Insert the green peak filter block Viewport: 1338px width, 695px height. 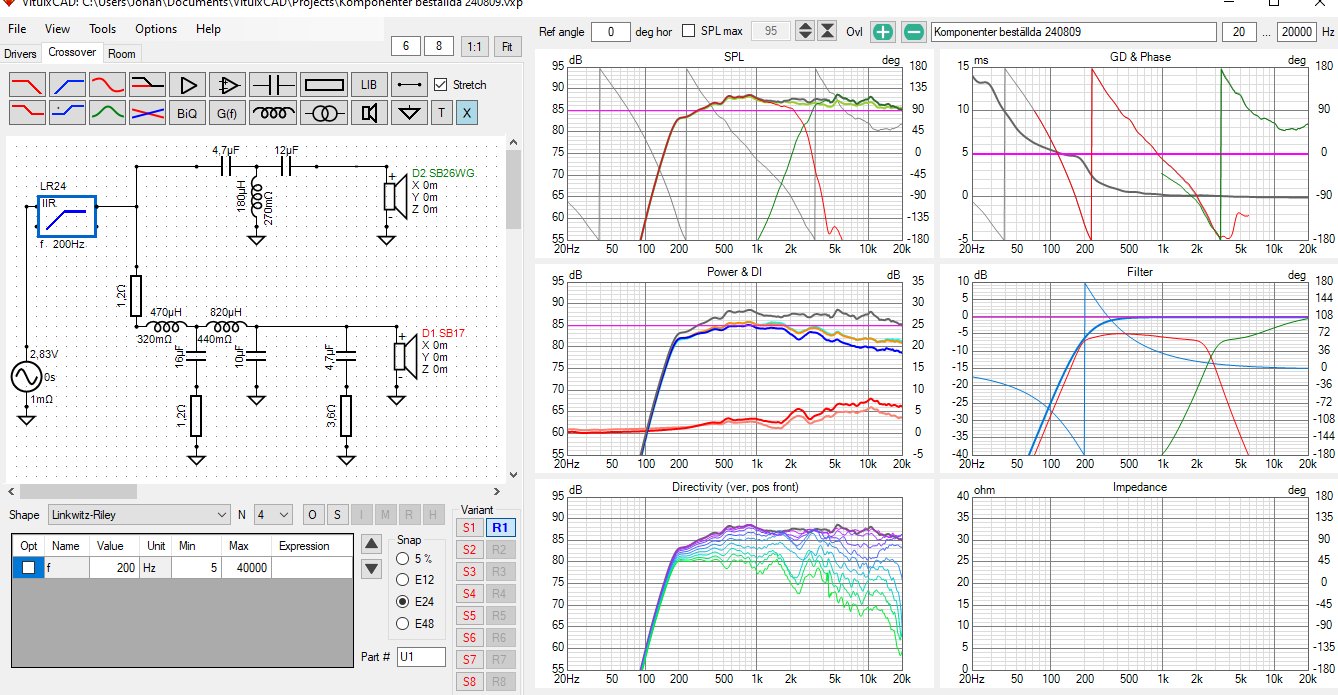[107, 112]
